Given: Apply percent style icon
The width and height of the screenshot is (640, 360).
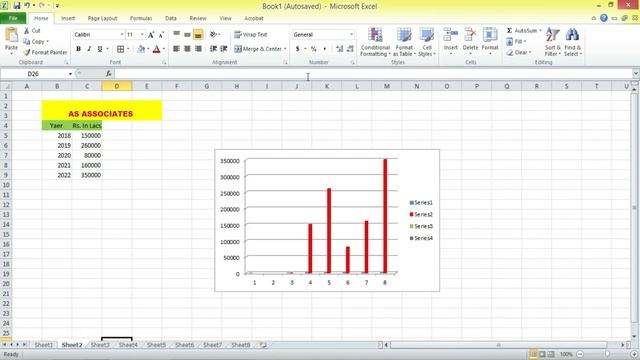Looking at the screenshot, I should pos(313,49).
